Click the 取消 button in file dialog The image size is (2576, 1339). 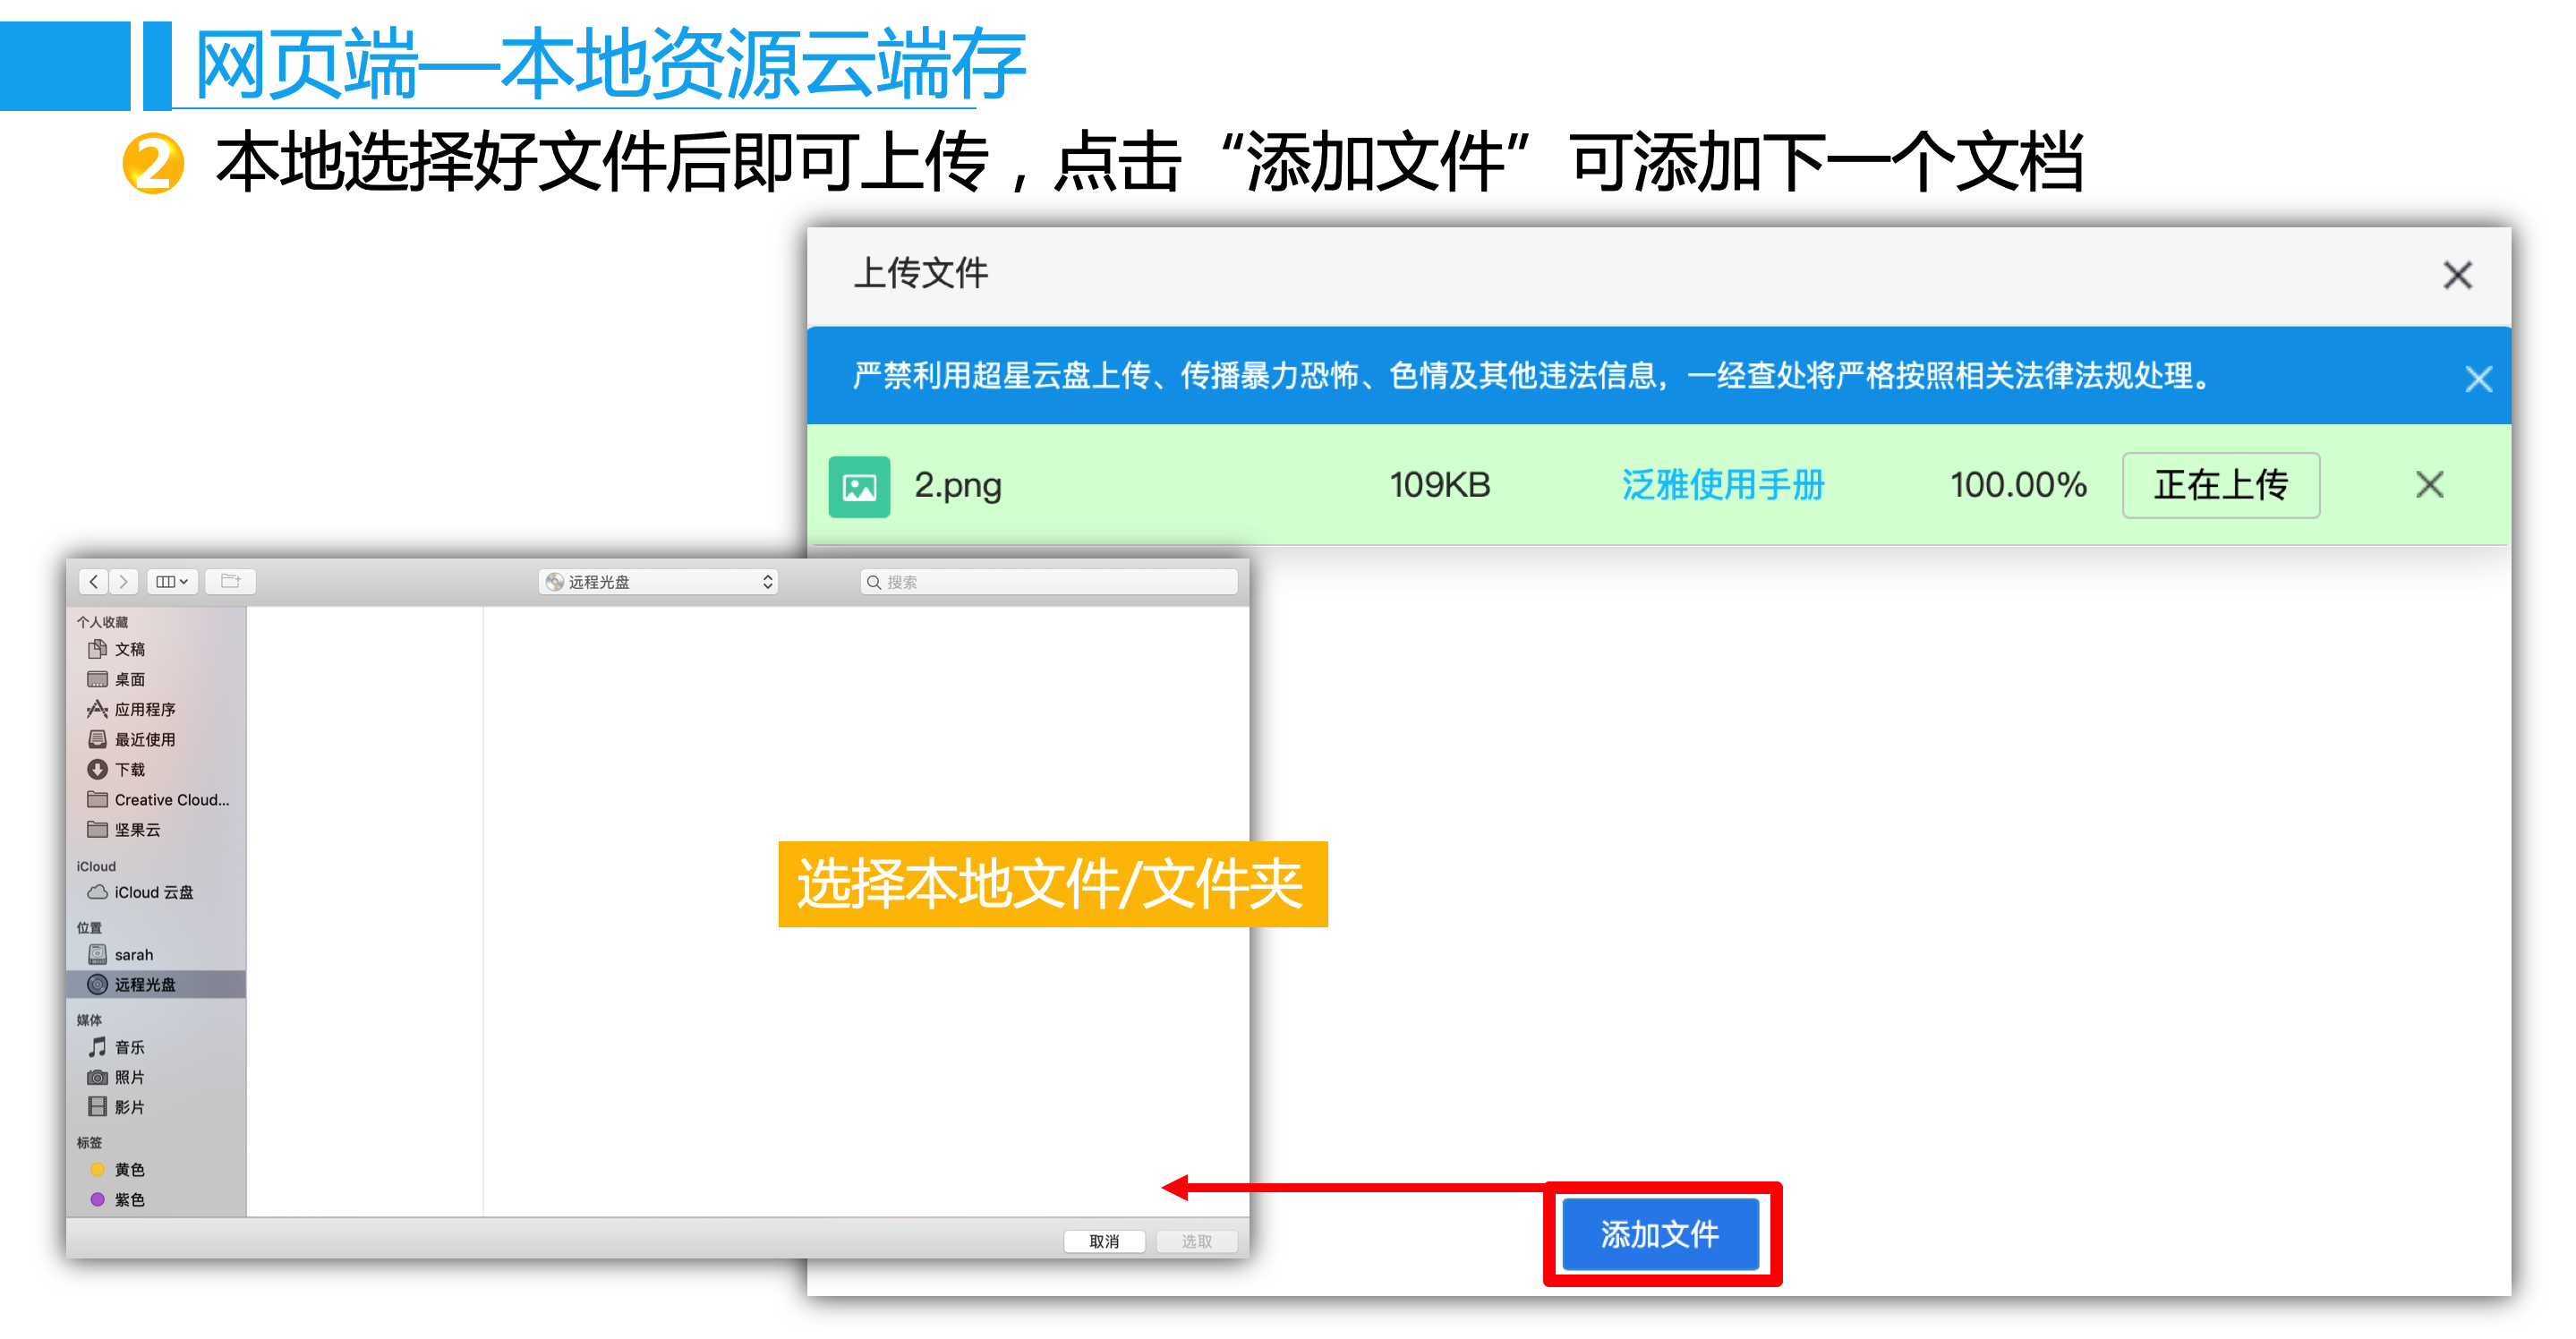[1103, 1241]
